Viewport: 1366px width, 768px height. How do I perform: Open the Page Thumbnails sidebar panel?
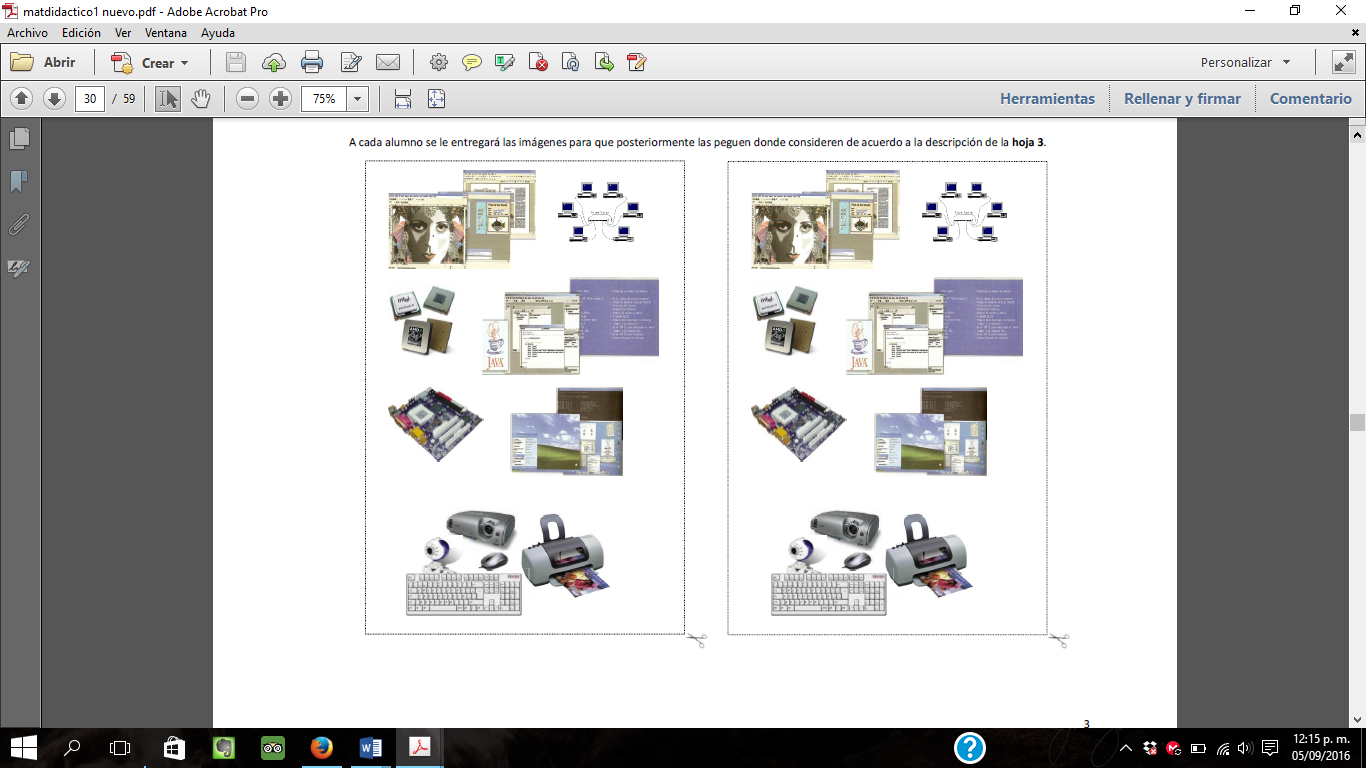(19, 139)
